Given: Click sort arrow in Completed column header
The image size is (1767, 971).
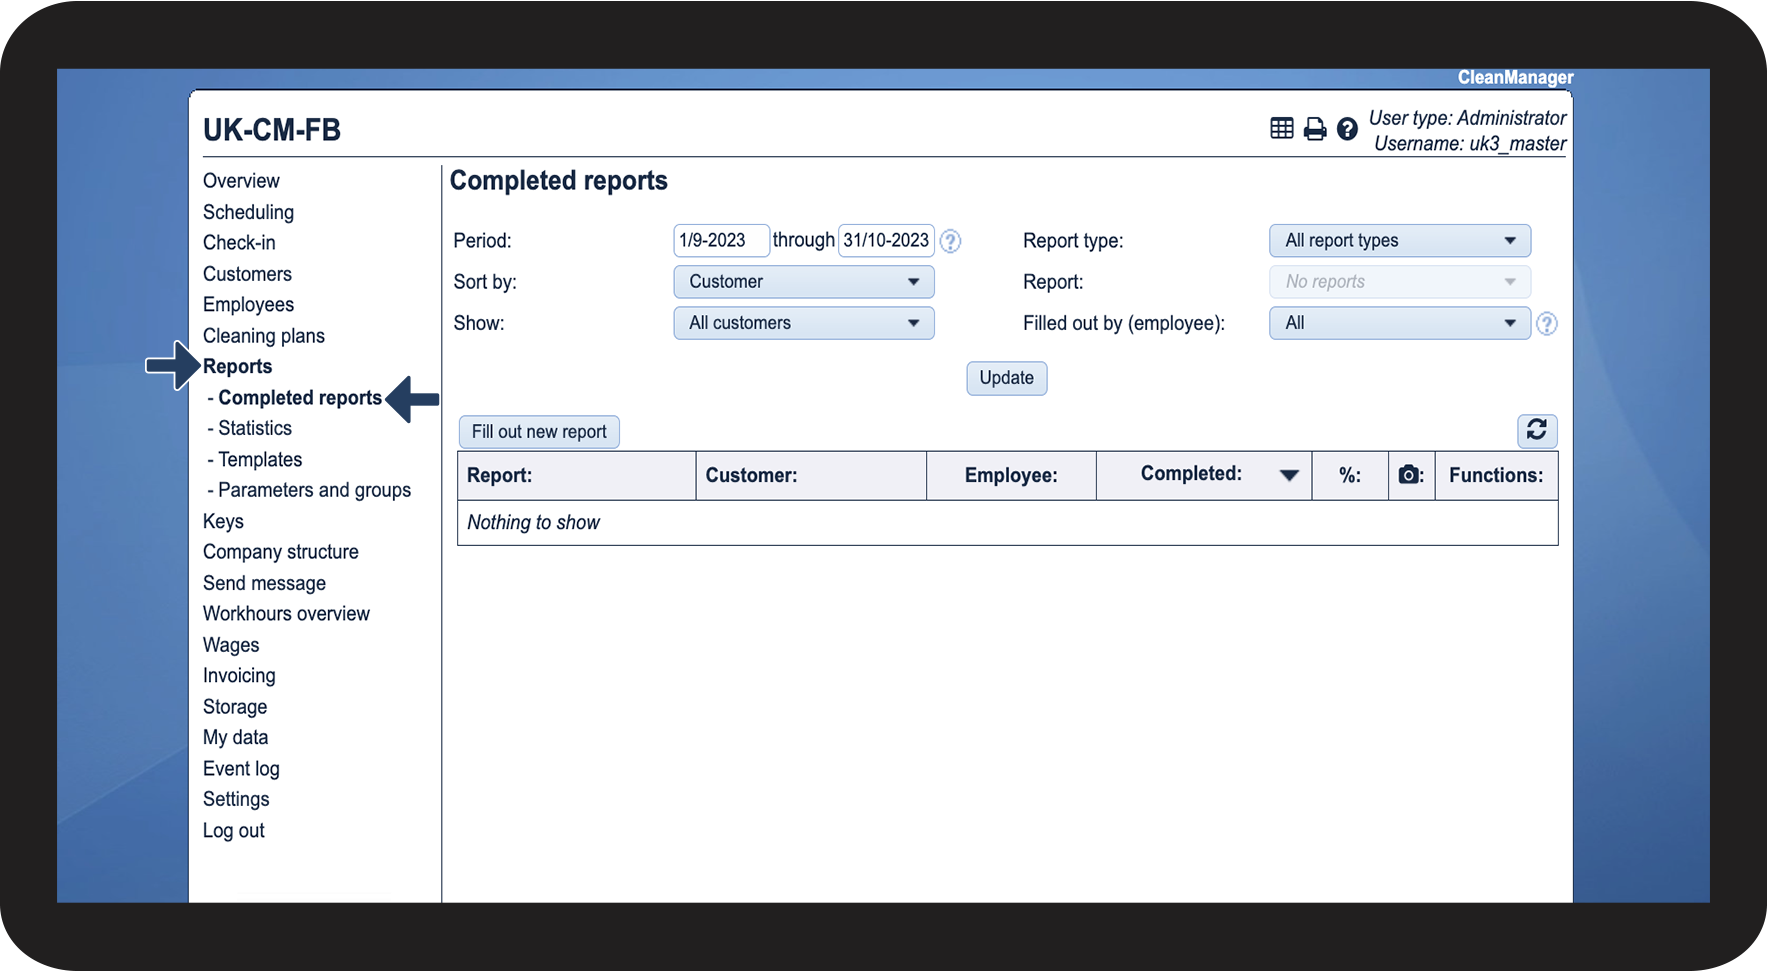Looking at the screenshot, I should (x=1289, y=475).
